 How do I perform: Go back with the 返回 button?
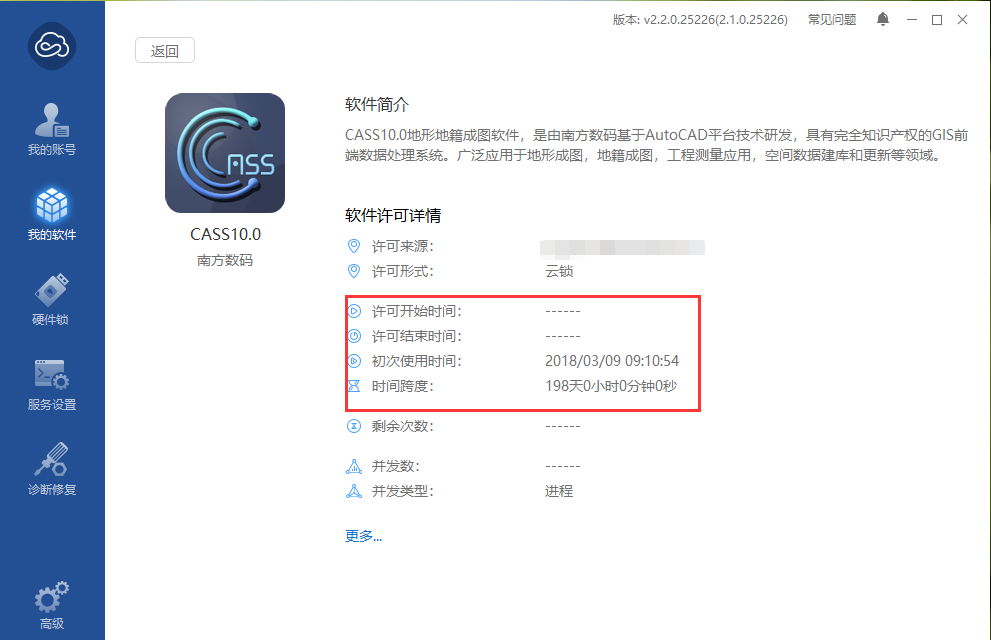click(x=165, y=51)
